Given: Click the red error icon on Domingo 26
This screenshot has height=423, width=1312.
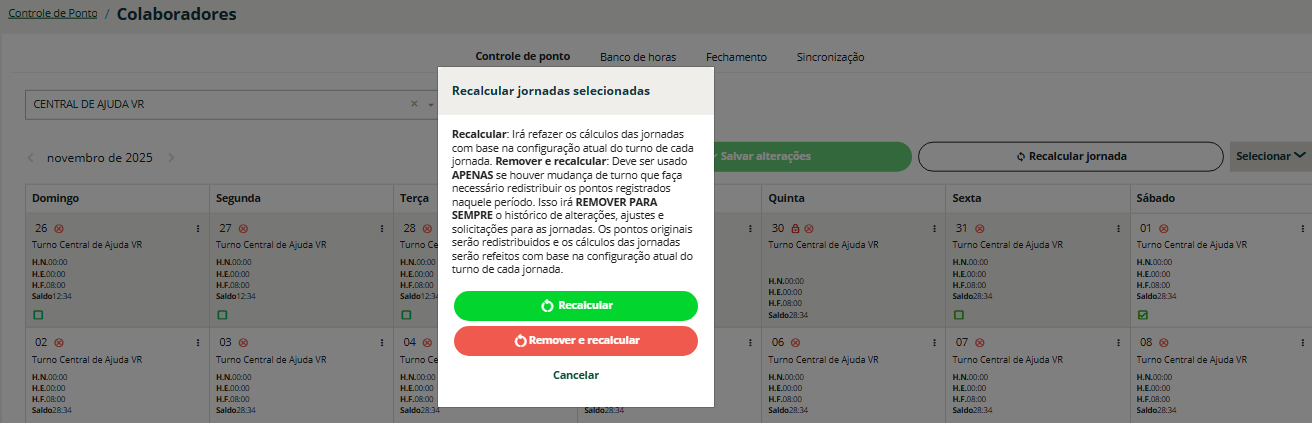Looking at the screenshot, I should pos(58,229).
